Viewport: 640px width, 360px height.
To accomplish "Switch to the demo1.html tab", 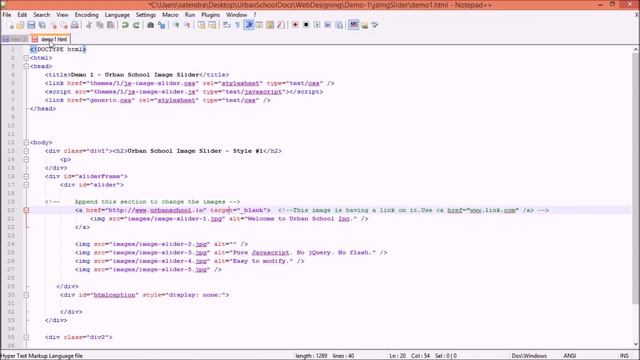I will [51, 39].
